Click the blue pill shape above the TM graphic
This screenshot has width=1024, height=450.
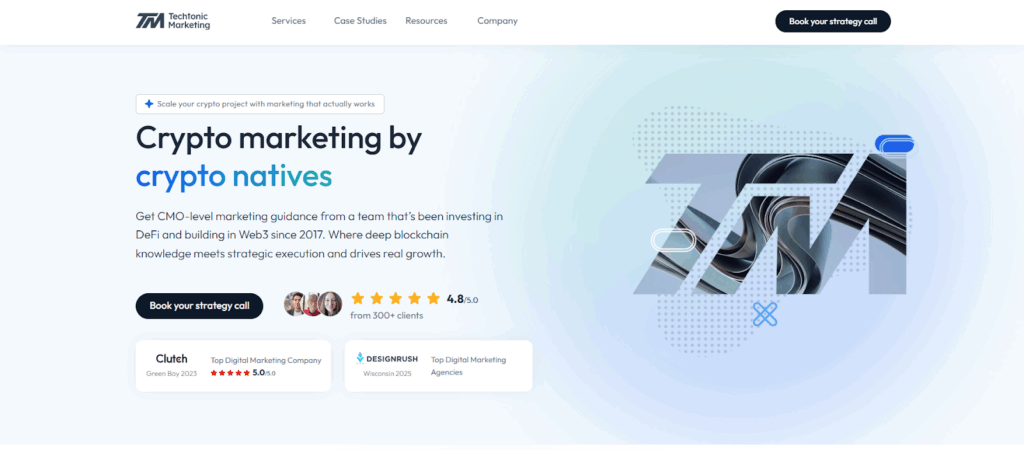[895, 145]
